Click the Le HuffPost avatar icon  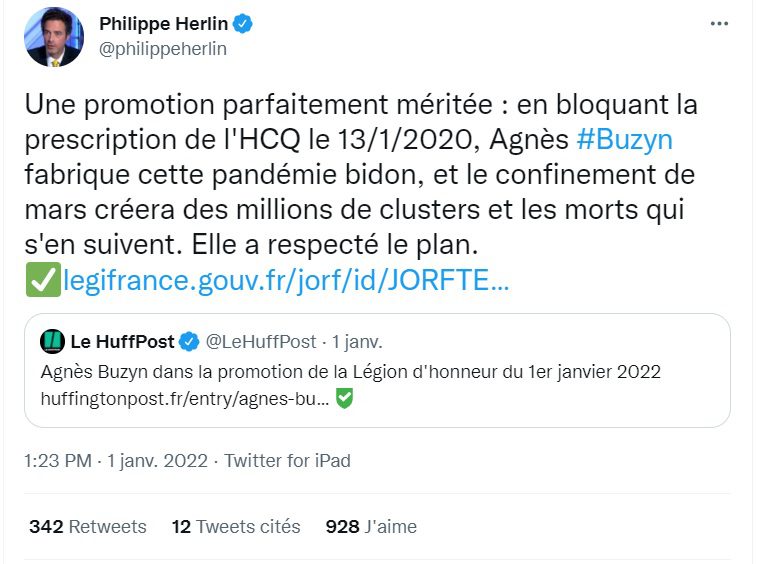click(53, 341)
